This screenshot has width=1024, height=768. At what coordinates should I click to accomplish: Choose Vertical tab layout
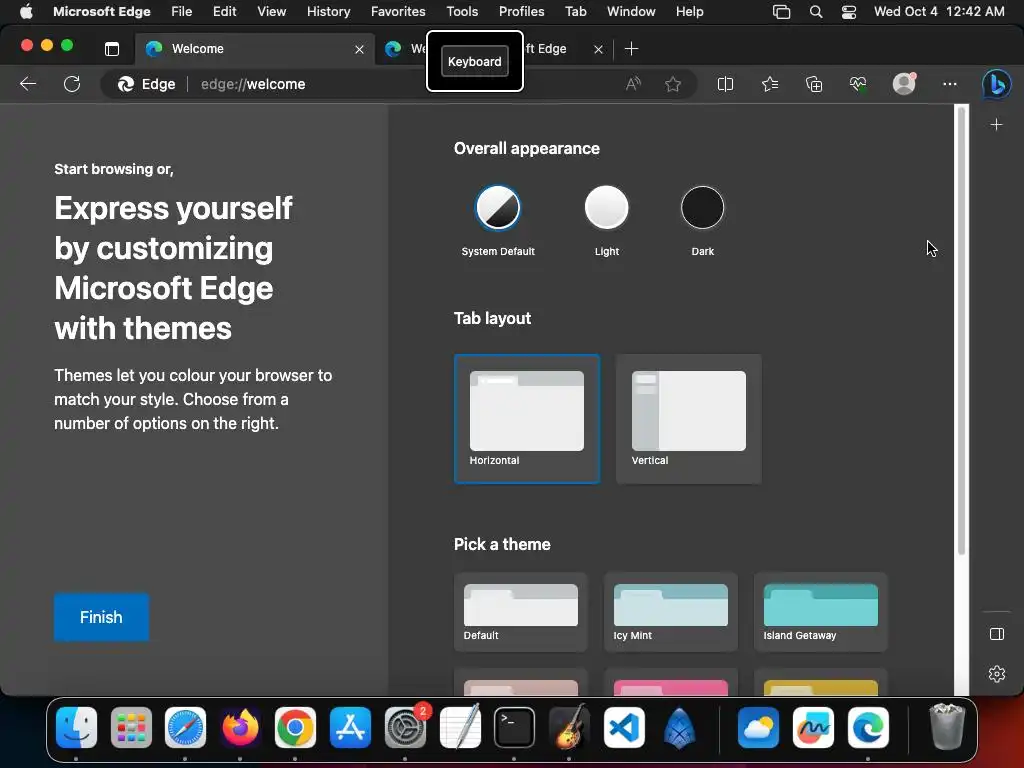pos(689,419)
